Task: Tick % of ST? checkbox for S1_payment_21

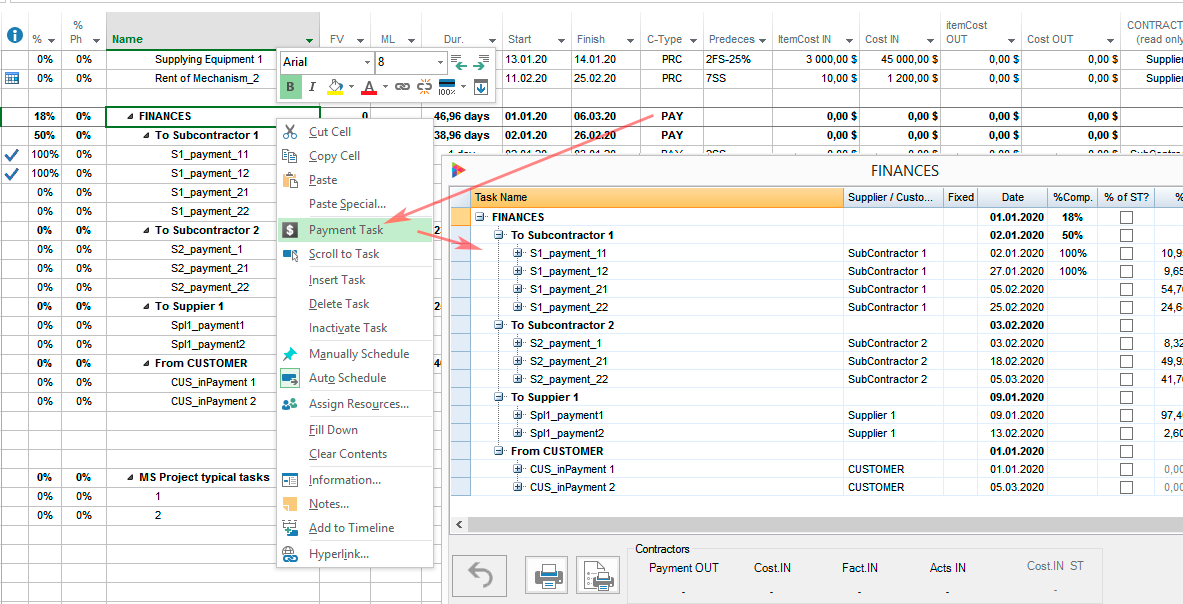Action: tap(1126, 290)
